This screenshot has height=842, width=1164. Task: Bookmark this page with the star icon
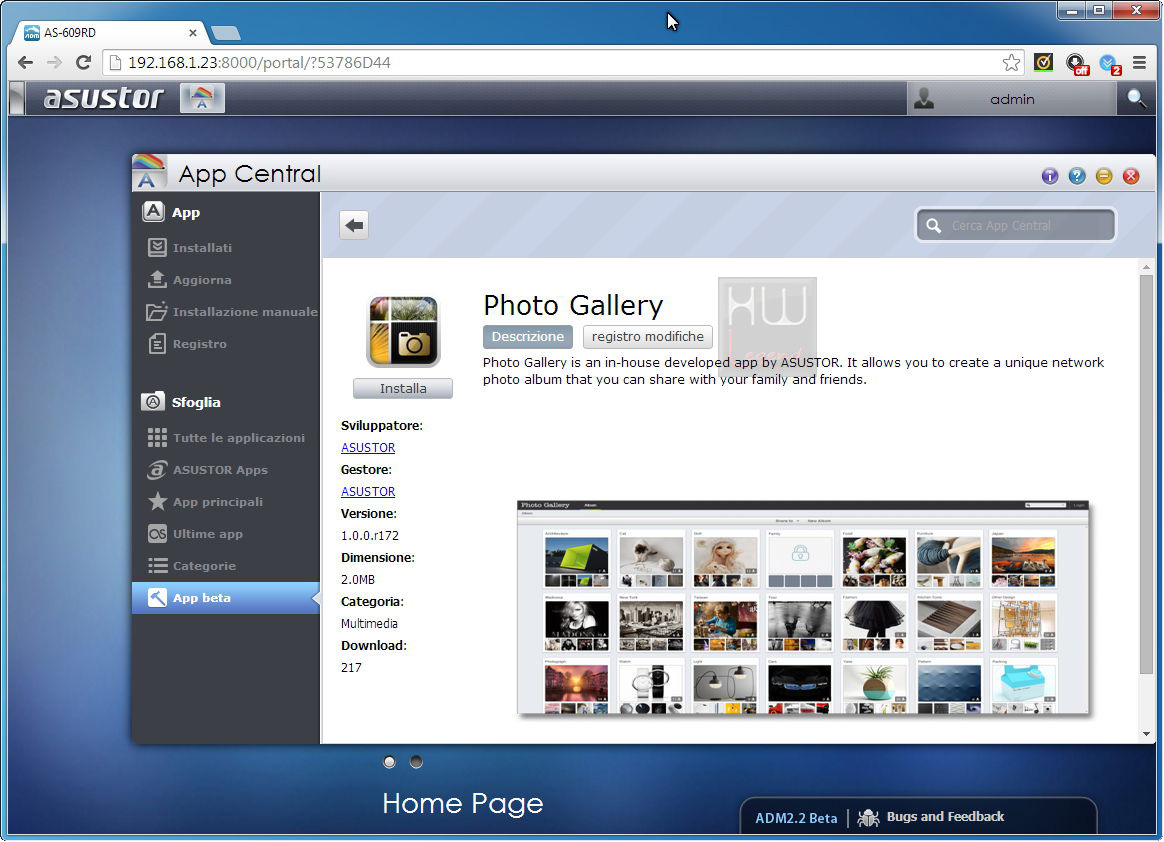tap(1011, 62)
